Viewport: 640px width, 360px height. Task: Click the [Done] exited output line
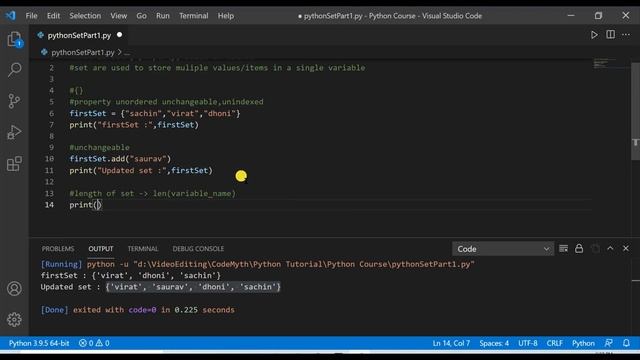pyautogui.click(x=138, y=310)
